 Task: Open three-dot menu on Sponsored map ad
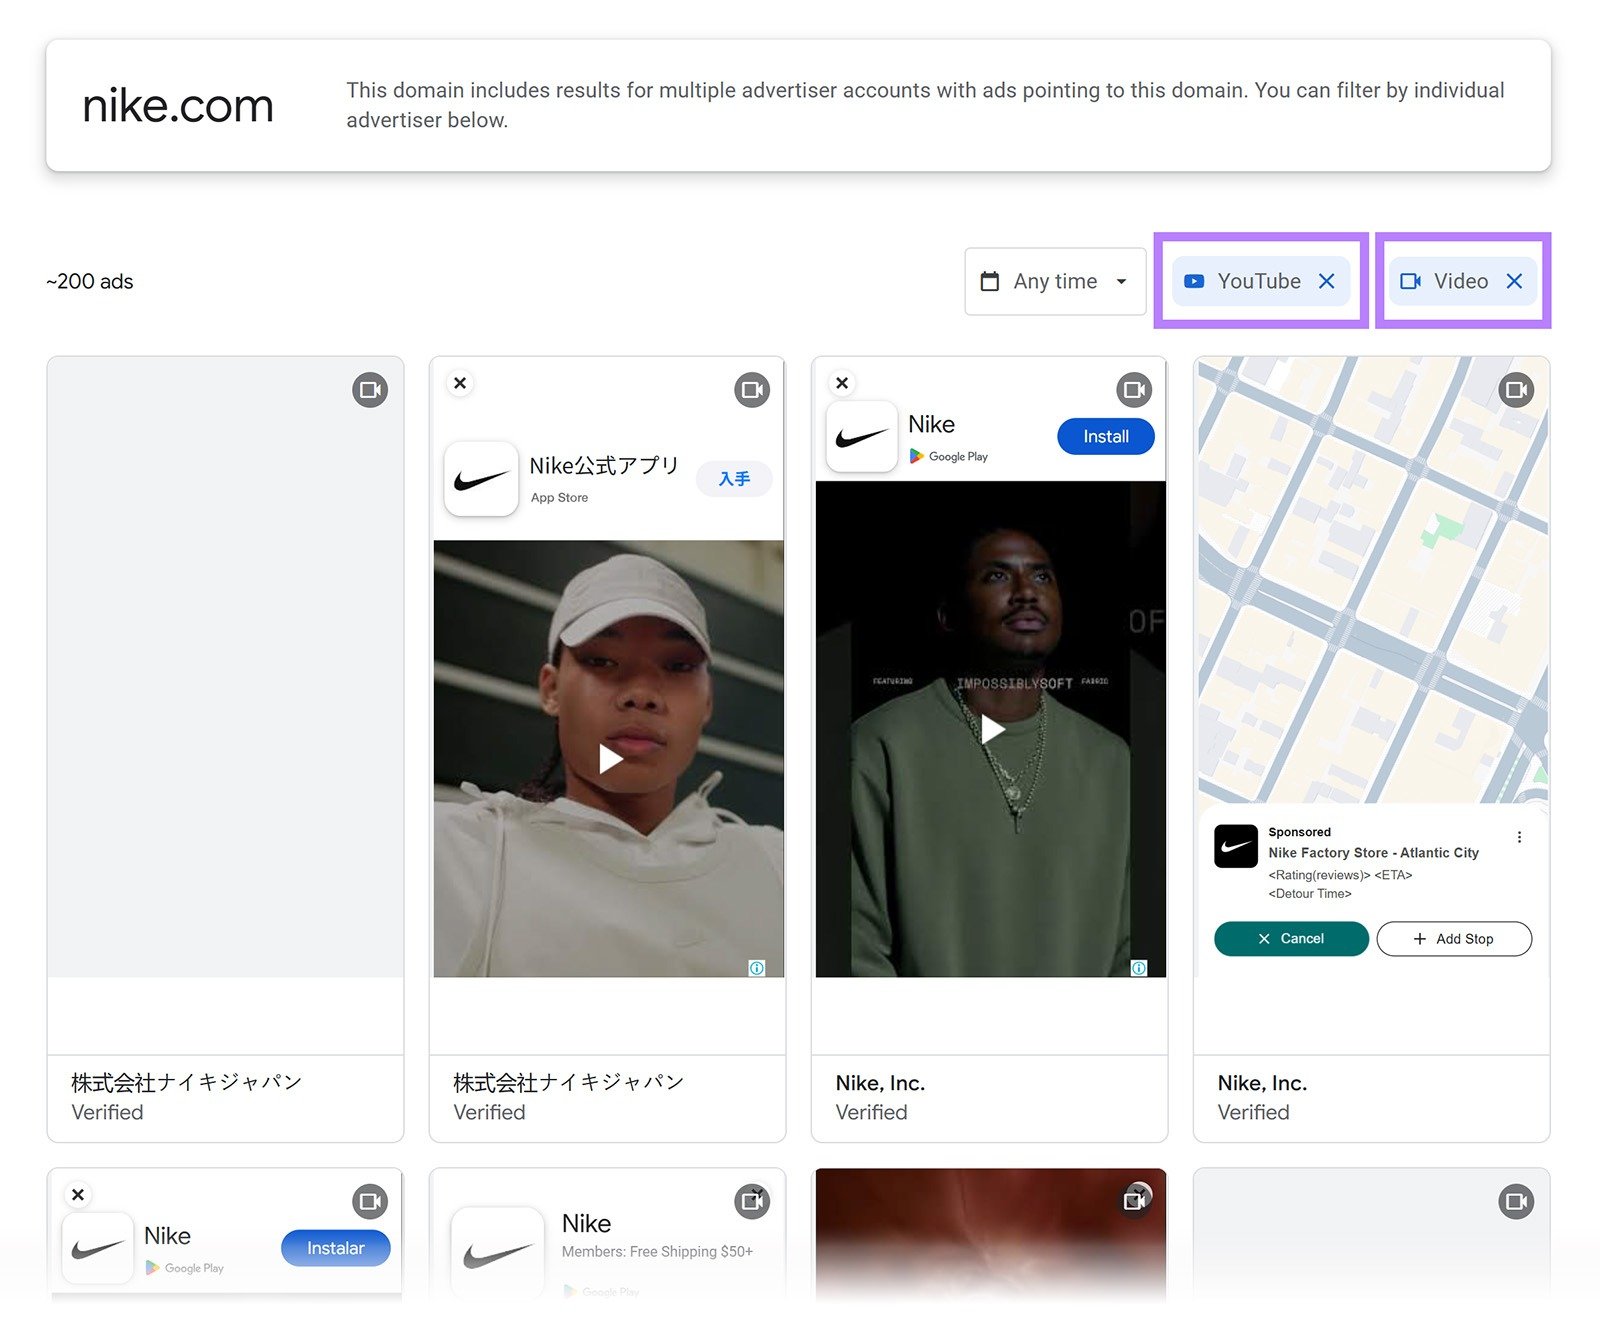pos(1519,837)
